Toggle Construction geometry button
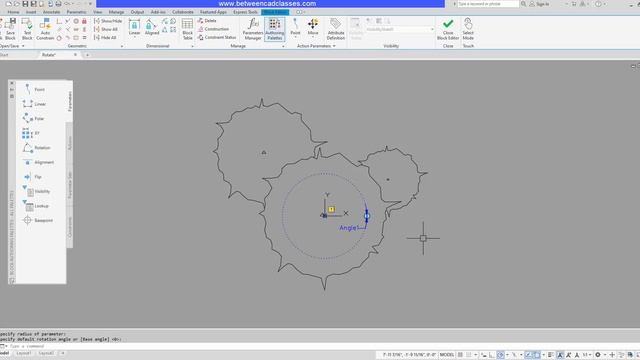Image resolution: width=640 pixels, height=360 pixels. click(x=213, y=29)
